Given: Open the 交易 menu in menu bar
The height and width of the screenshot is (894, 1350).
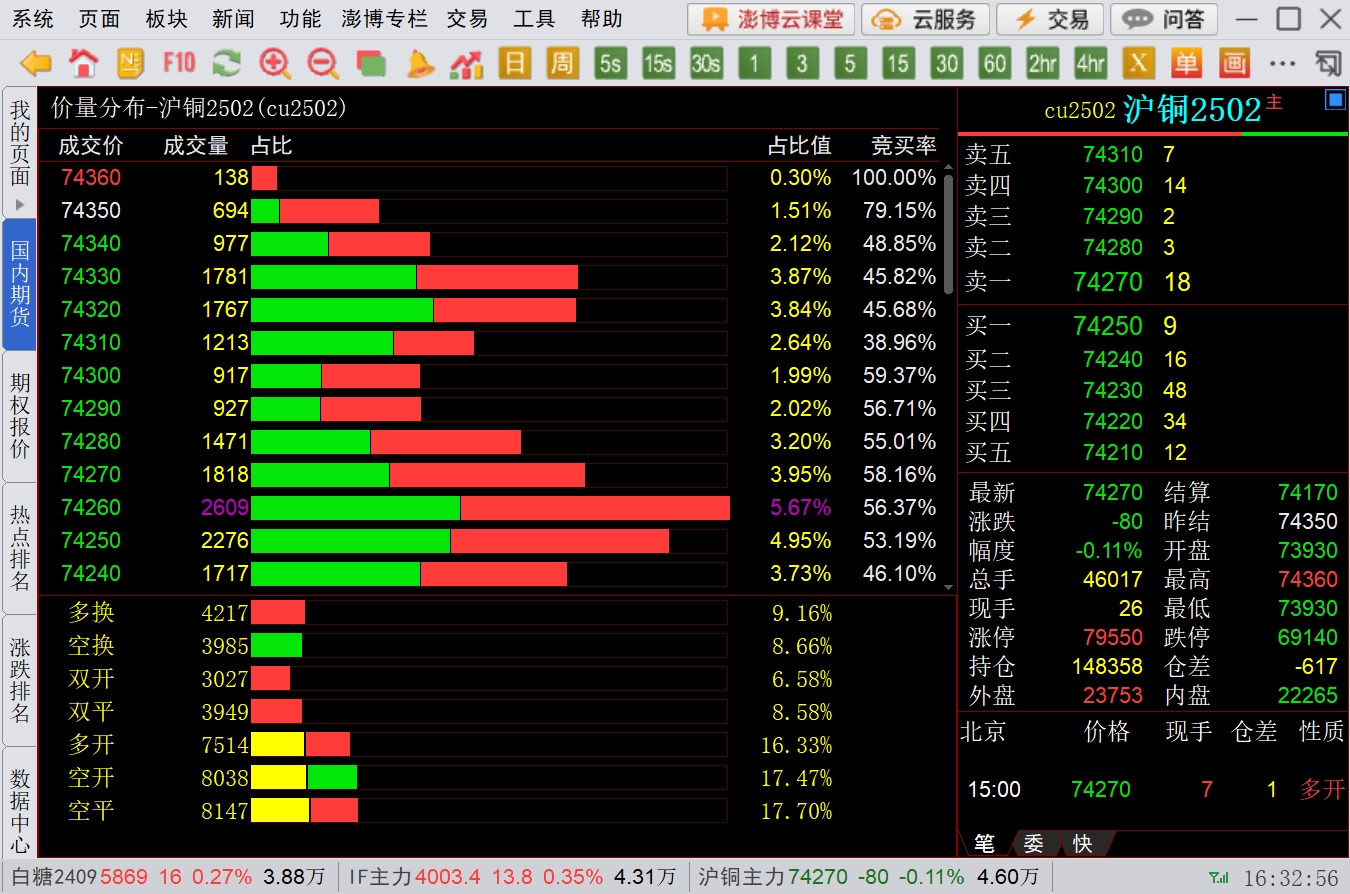Looking at the screenshot, I should (467, 19).
